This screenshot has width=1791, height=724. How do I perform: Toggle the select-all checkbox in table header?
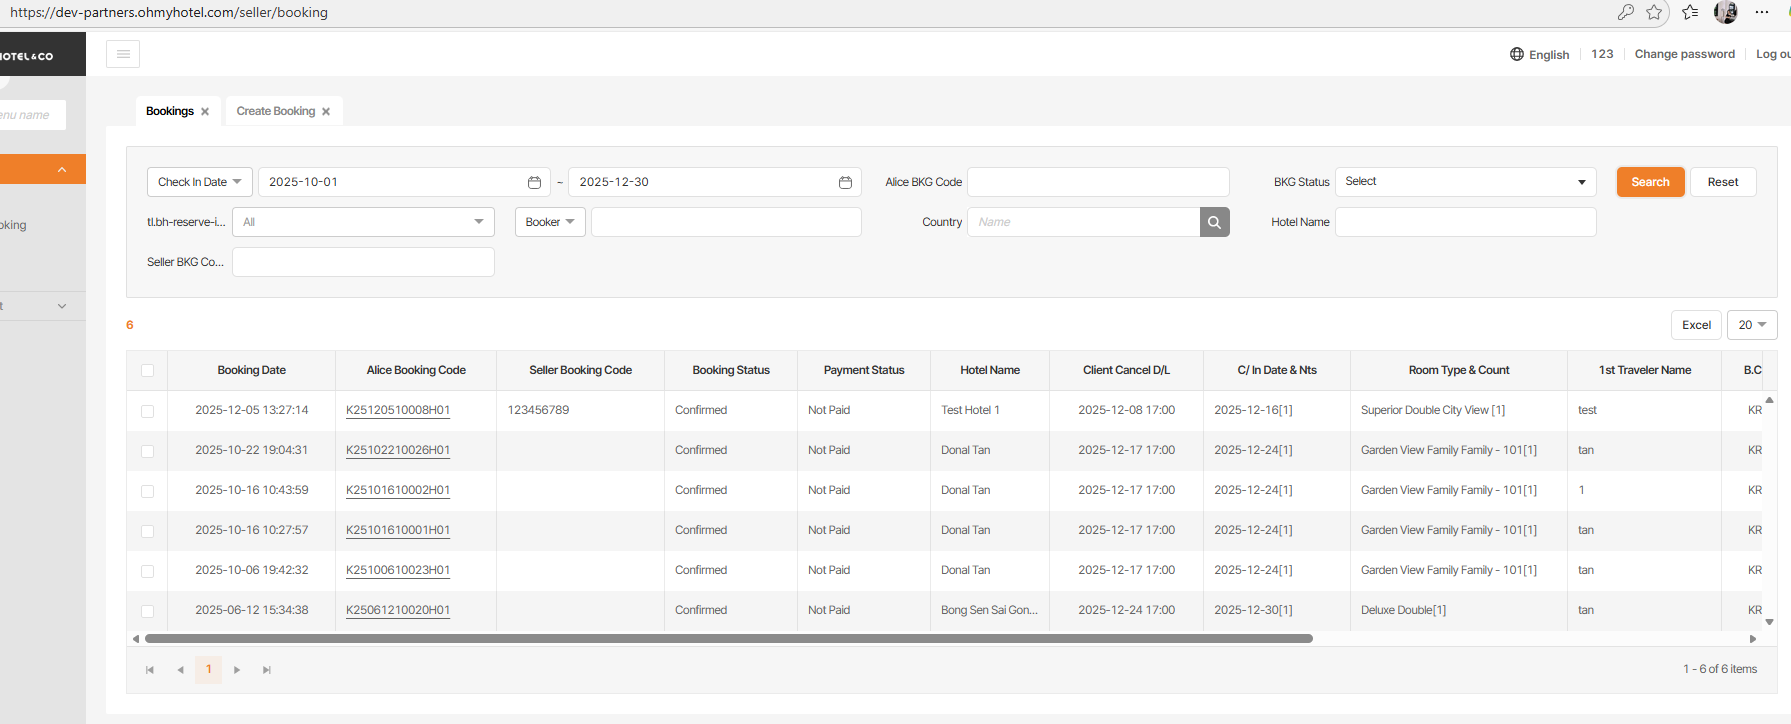(148, 371)
